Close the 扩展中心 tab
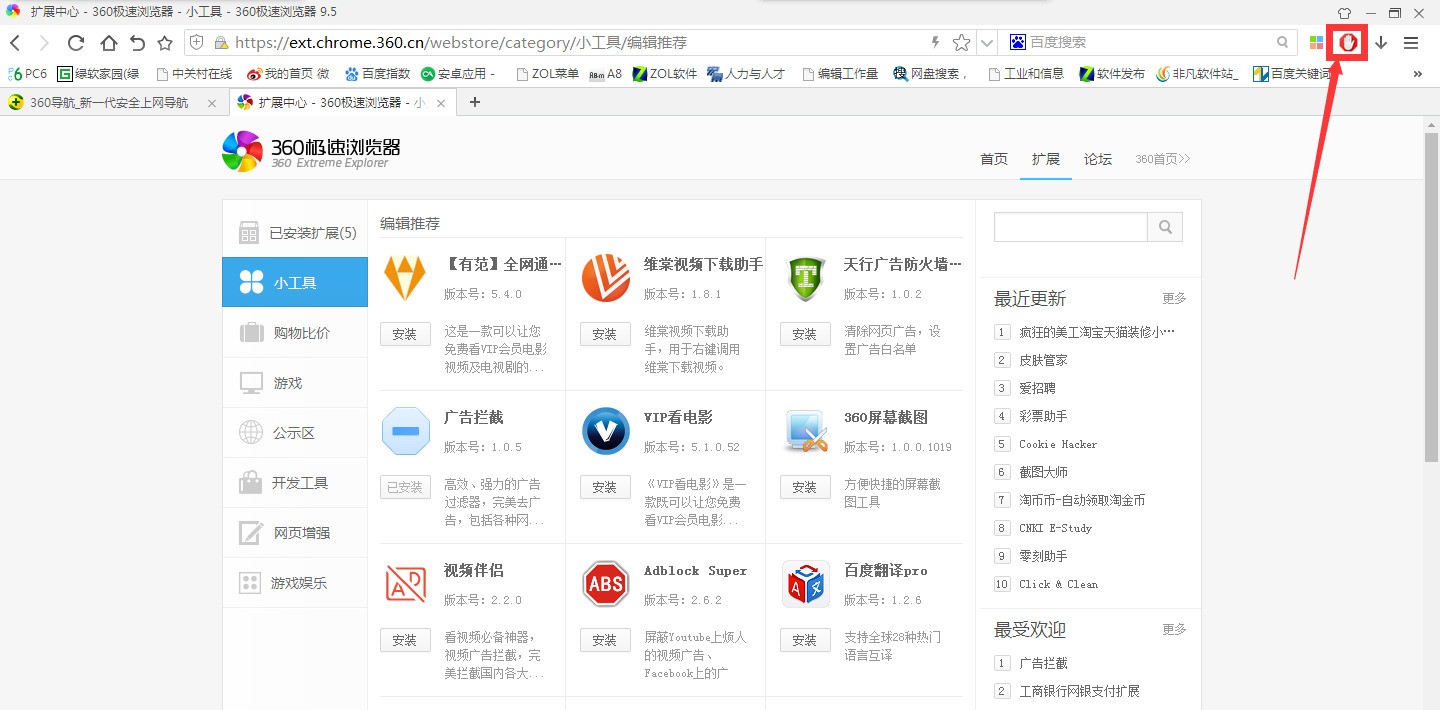 441,103
